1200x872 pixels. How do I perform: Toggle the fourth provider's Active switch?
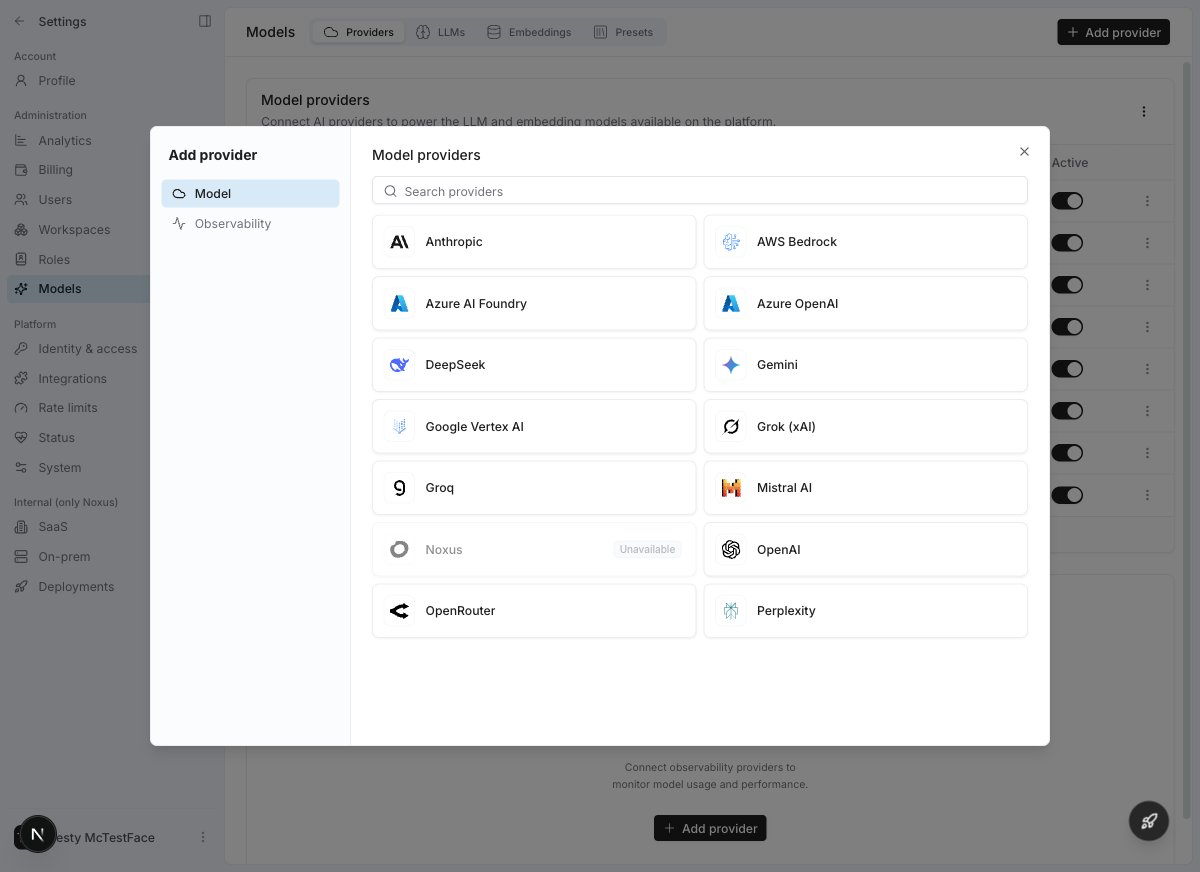[1067, 327]
